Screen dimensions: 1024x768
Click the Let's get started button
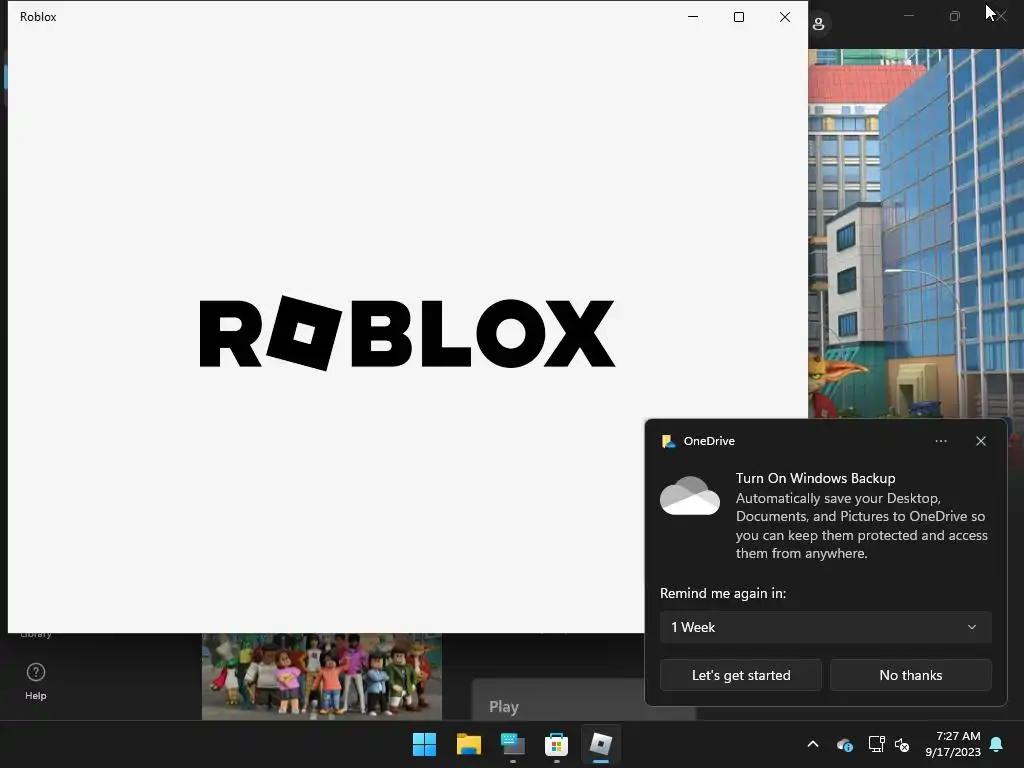741,675
